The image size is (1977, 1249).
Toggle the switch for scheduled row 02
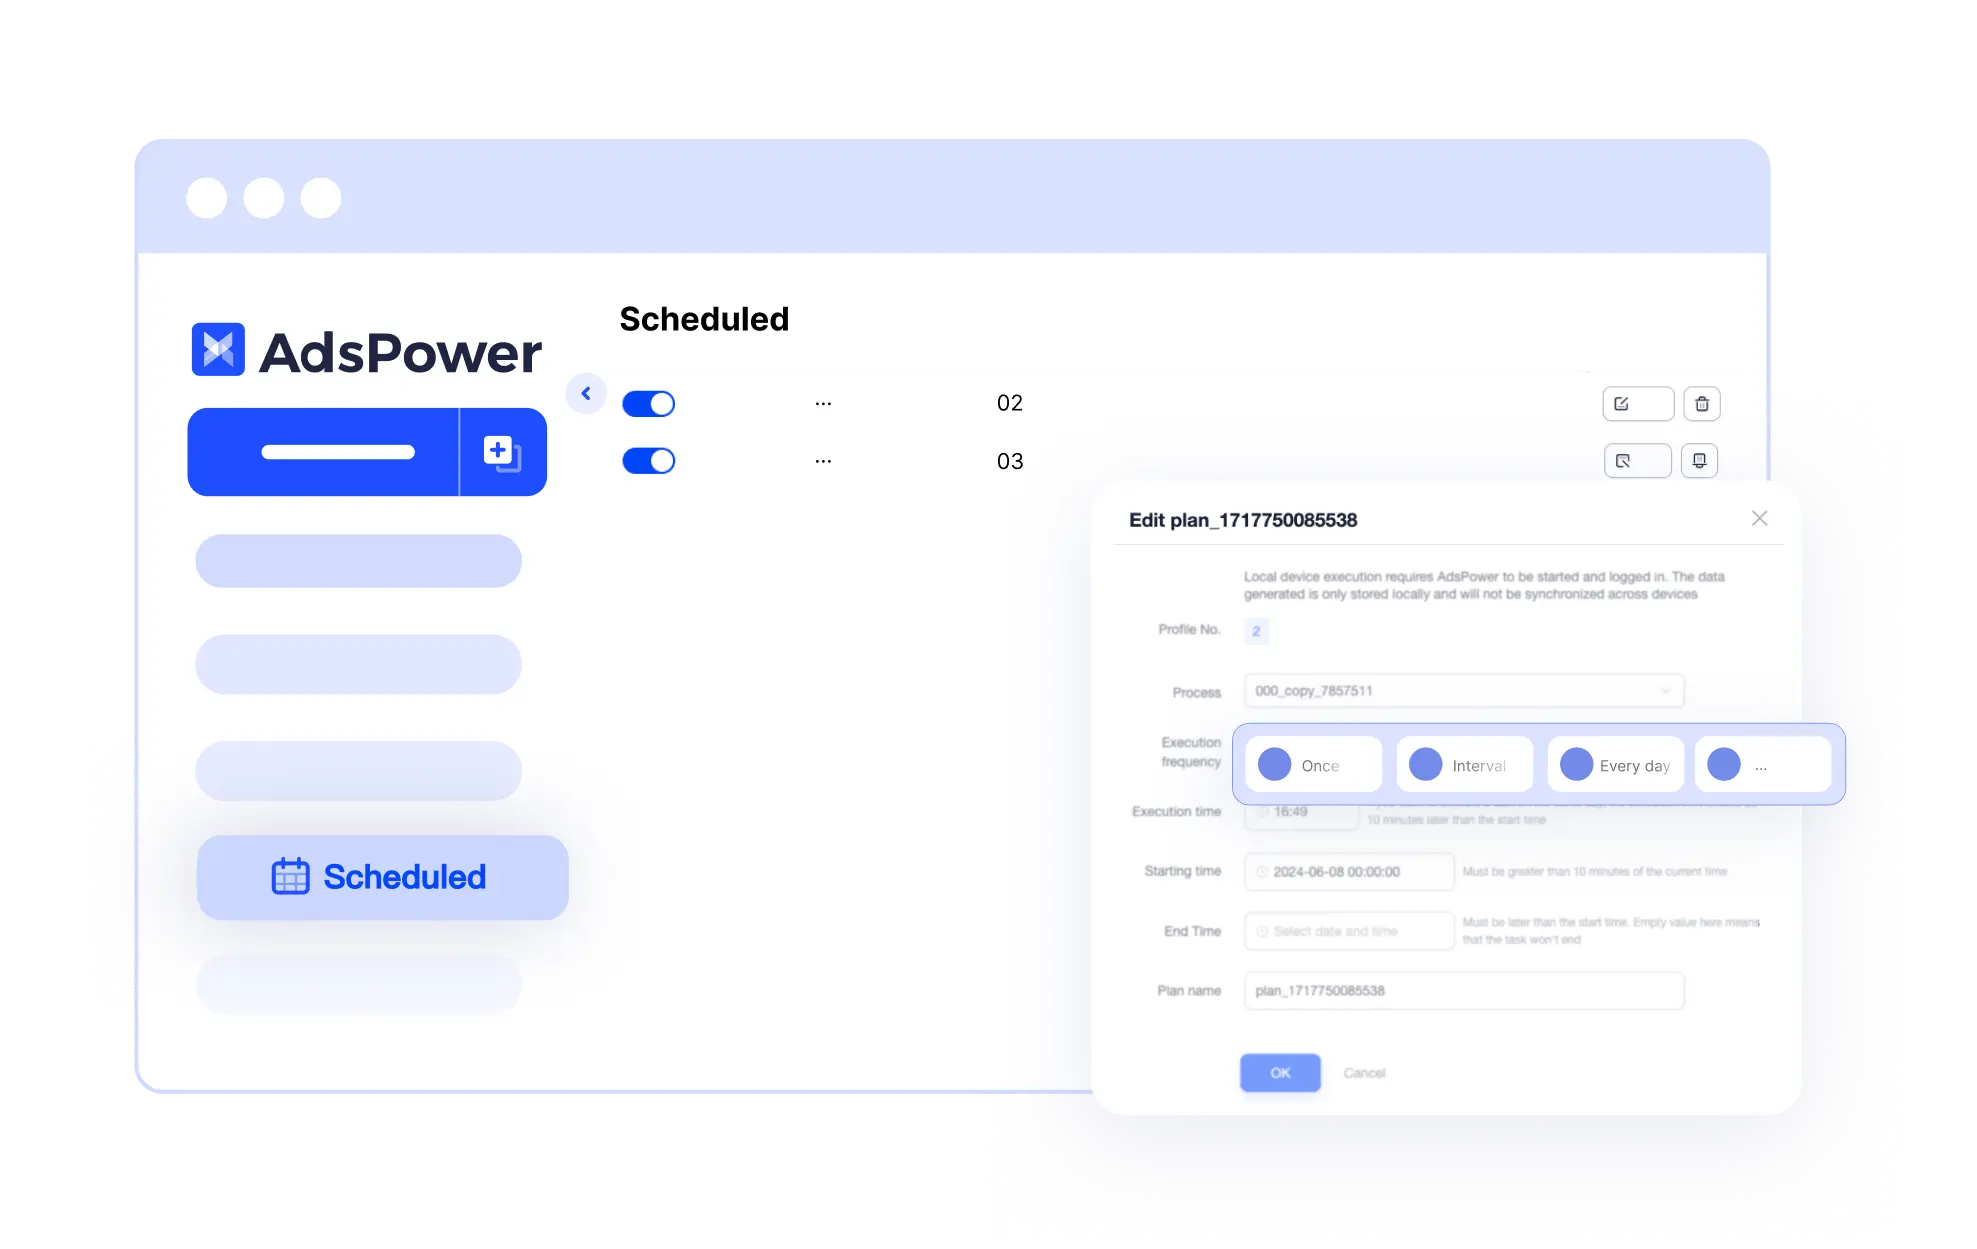(649, 403)
